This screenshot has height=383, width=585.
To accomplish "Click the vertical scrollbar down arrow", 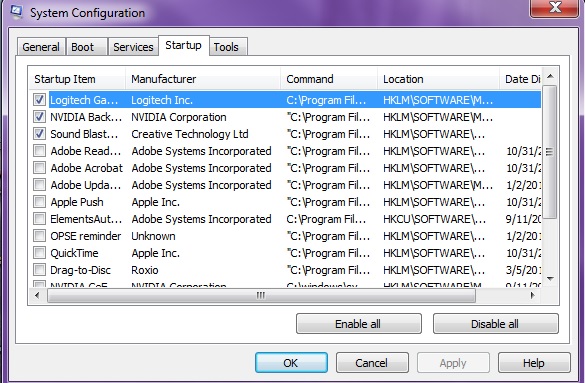I will [x=550, y=278].
